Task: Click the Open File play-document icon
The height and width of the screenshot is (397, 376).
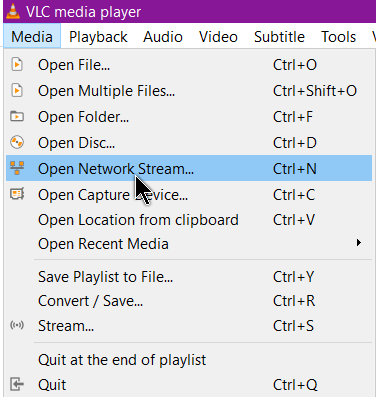Action: click(17, 64)
